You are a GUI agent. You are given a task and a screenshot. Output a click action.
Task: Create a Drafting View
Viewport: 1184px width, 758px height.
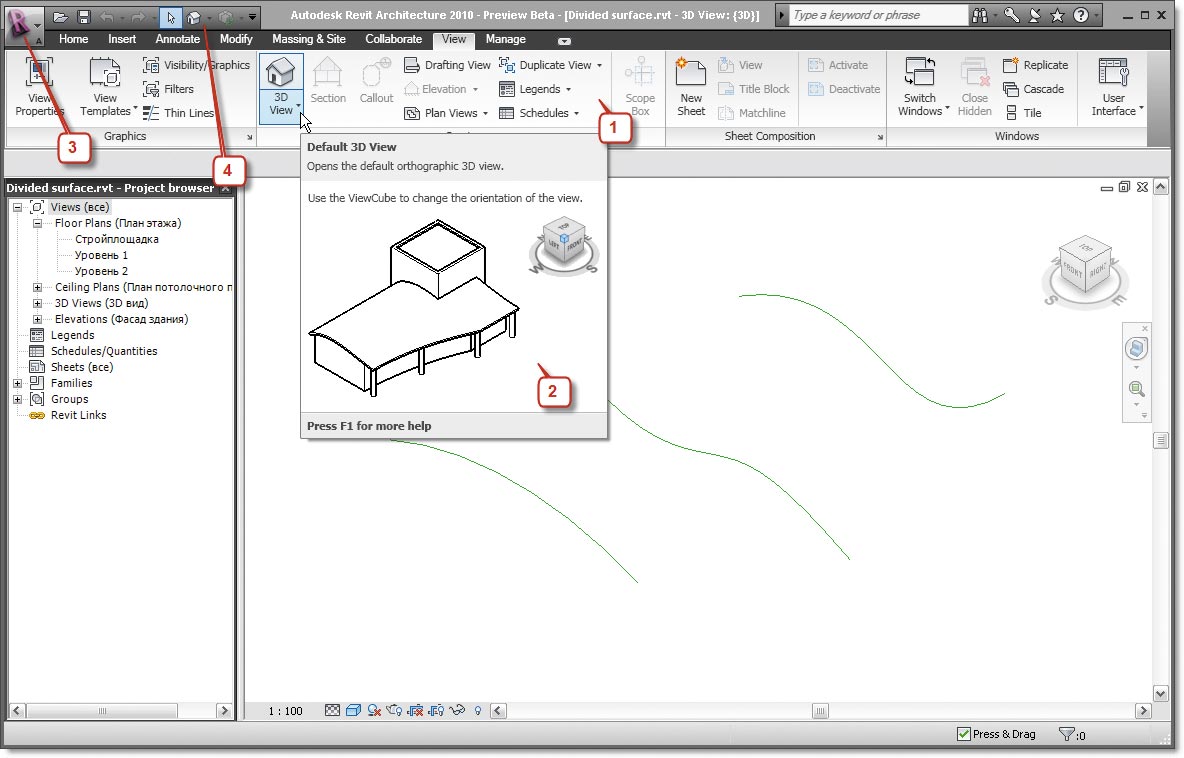447,65
